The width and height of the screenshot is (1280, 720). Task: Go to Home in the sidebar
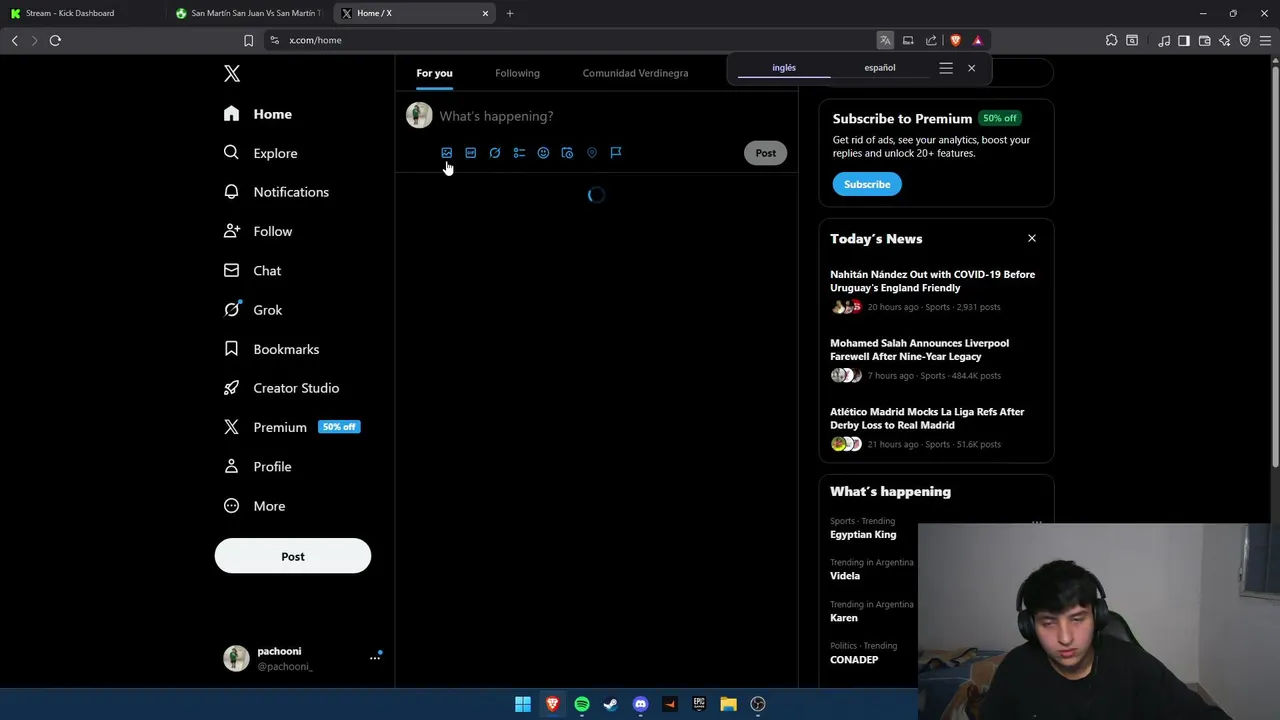[x=259, y=114]
